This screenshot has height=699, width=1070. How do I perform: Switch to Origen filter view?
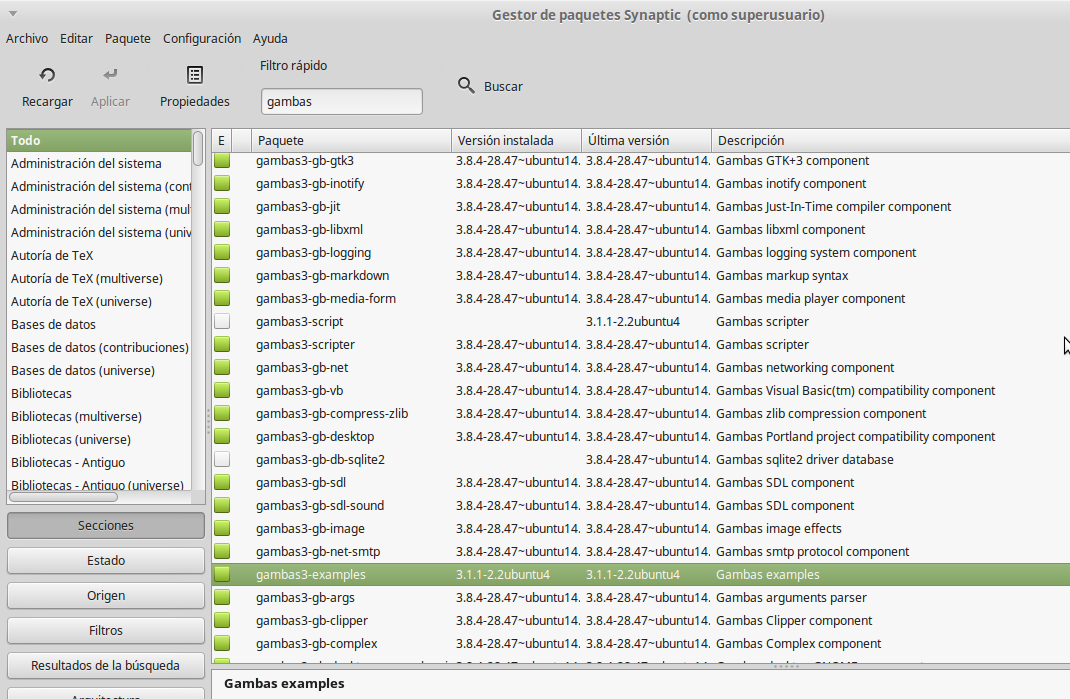coord(106,595)
